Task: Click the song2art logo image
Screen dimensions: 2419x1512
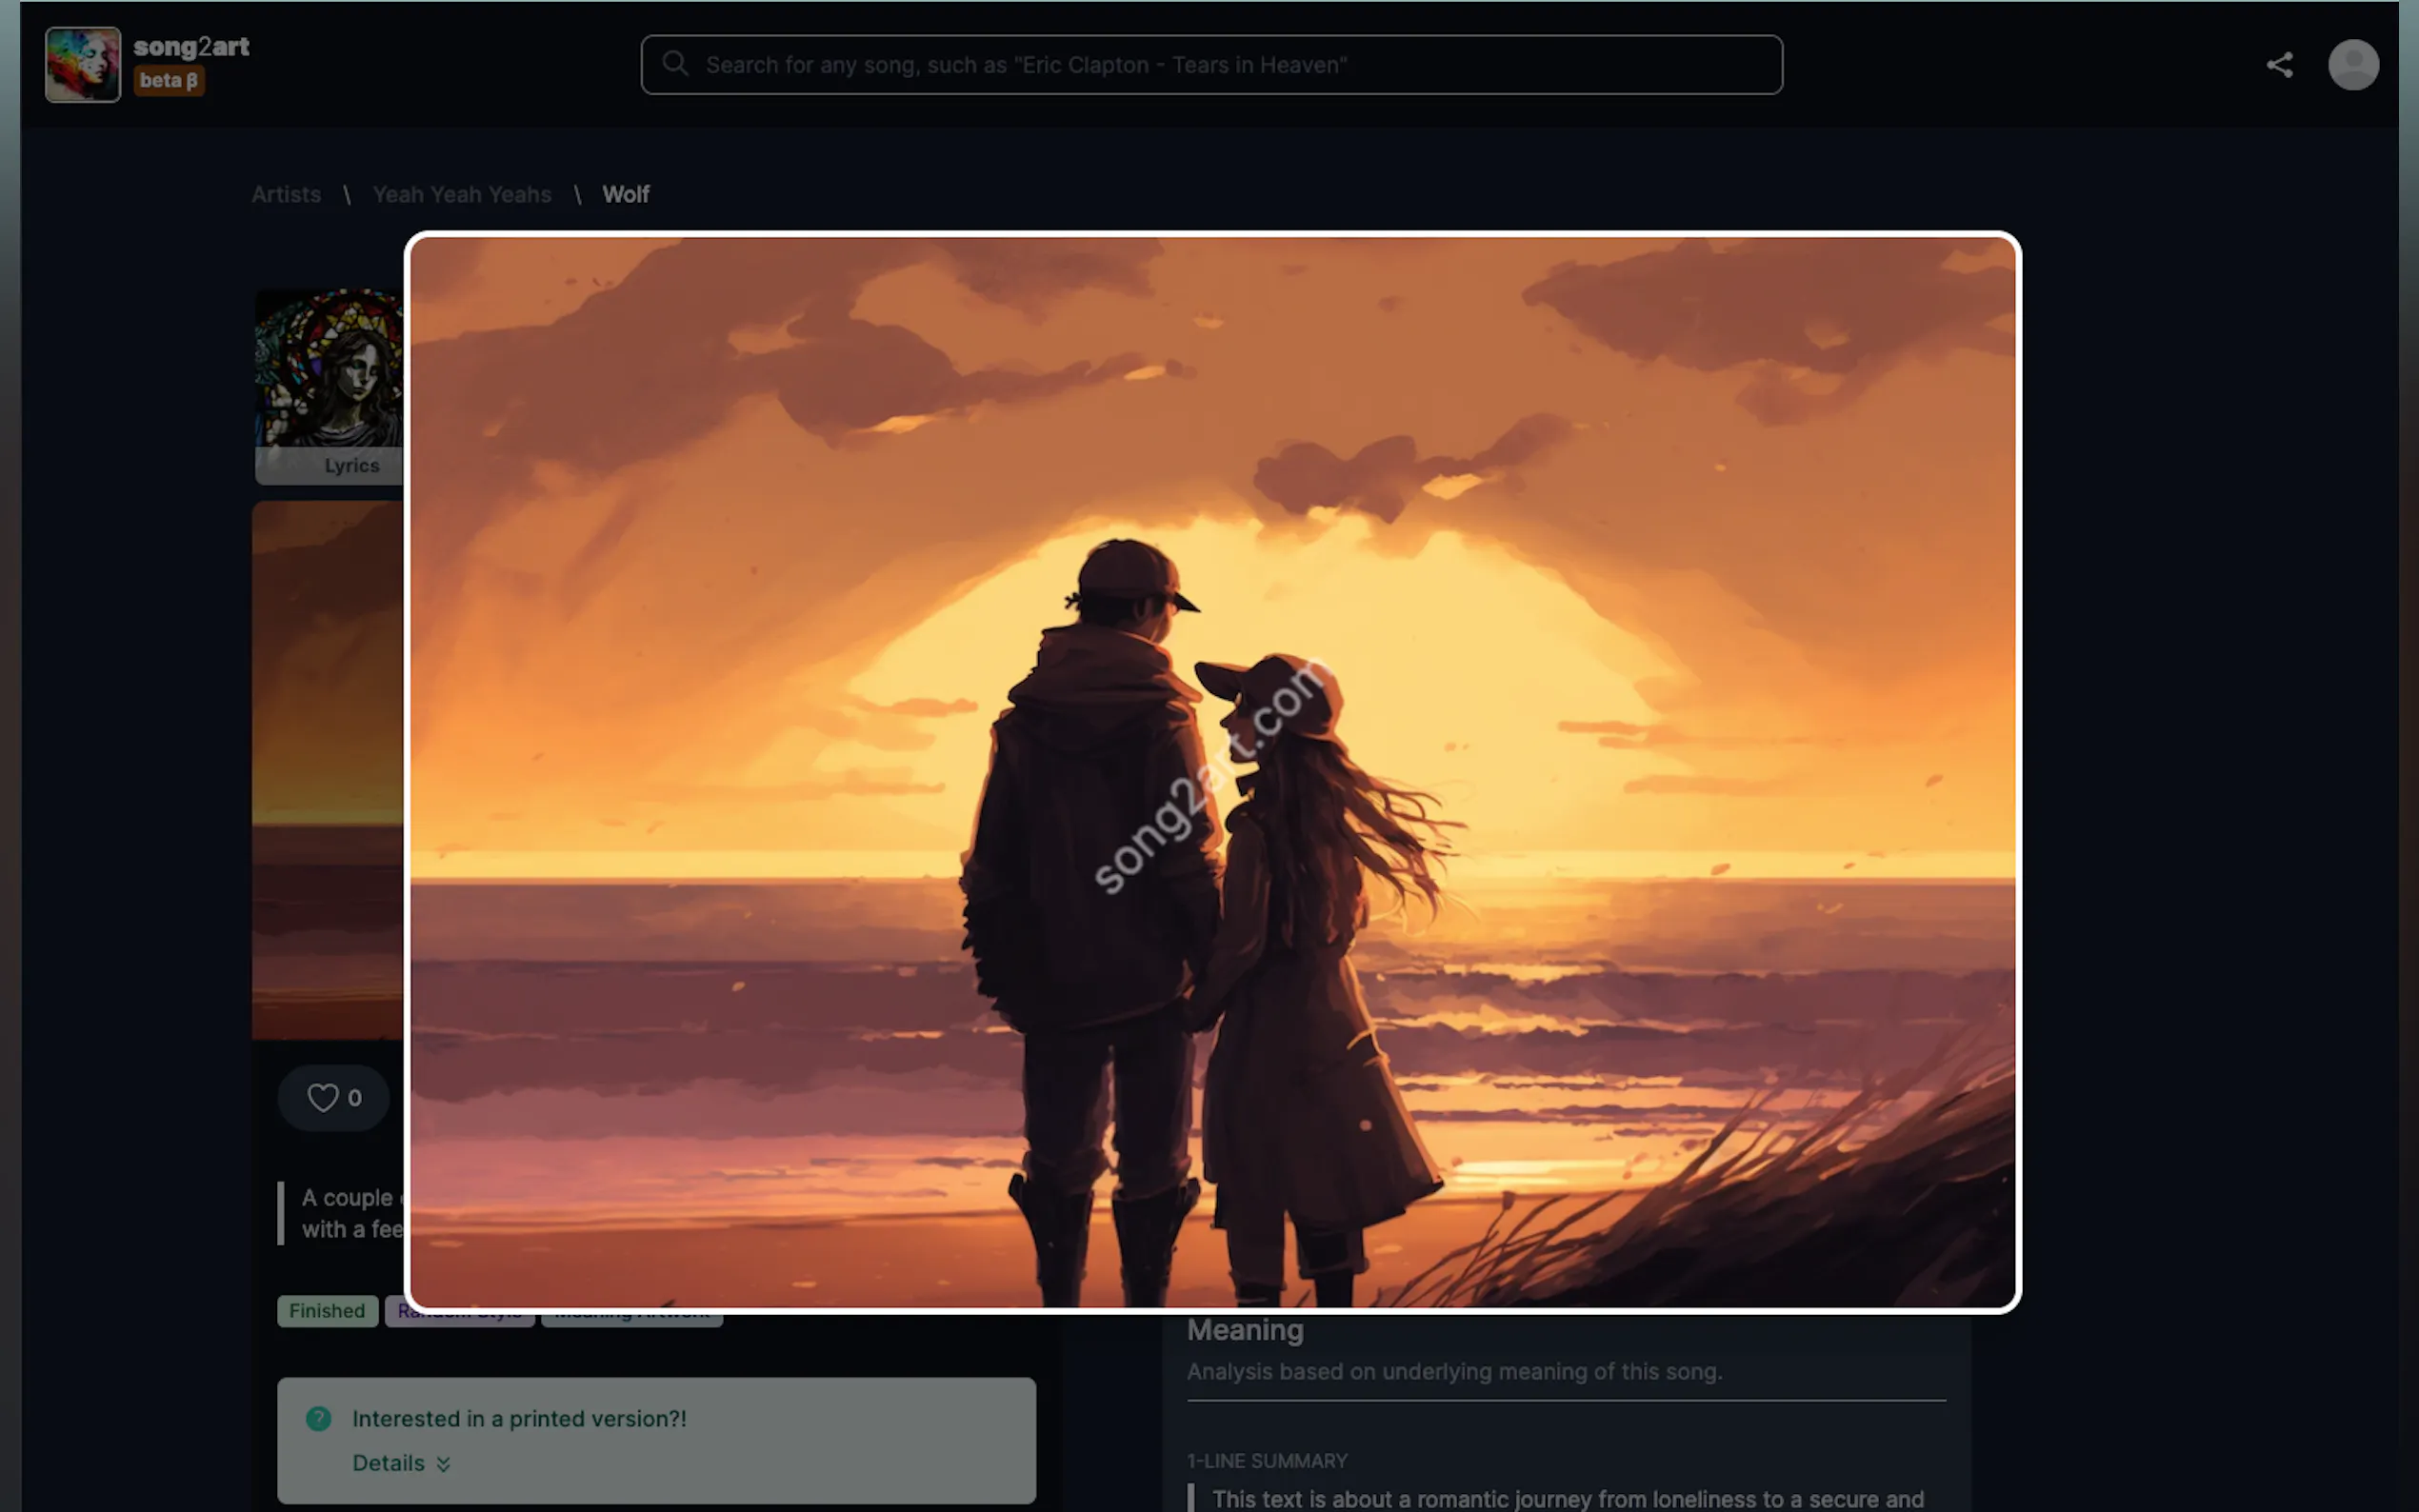Action: pos(83,65)
